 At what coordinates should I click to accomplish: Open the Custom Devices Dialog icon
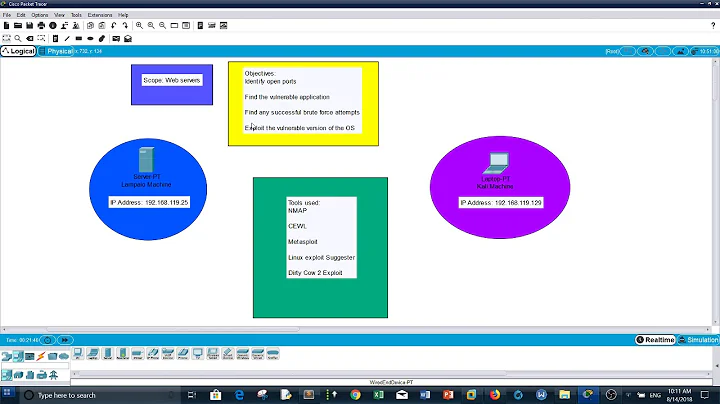tap(186, 26)
